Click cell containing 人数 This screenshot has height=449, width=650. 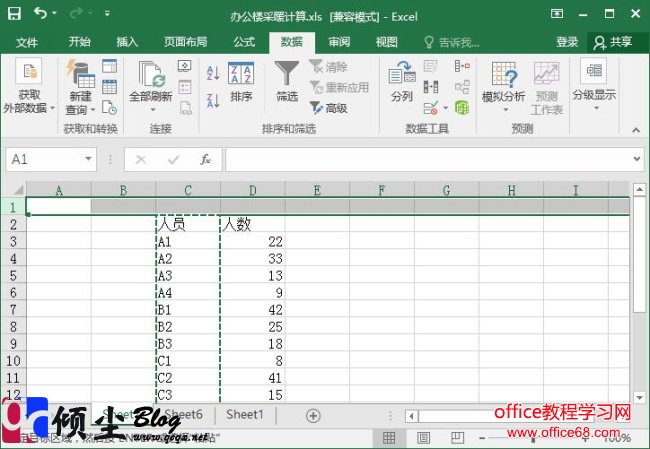(x=252, y=224)
